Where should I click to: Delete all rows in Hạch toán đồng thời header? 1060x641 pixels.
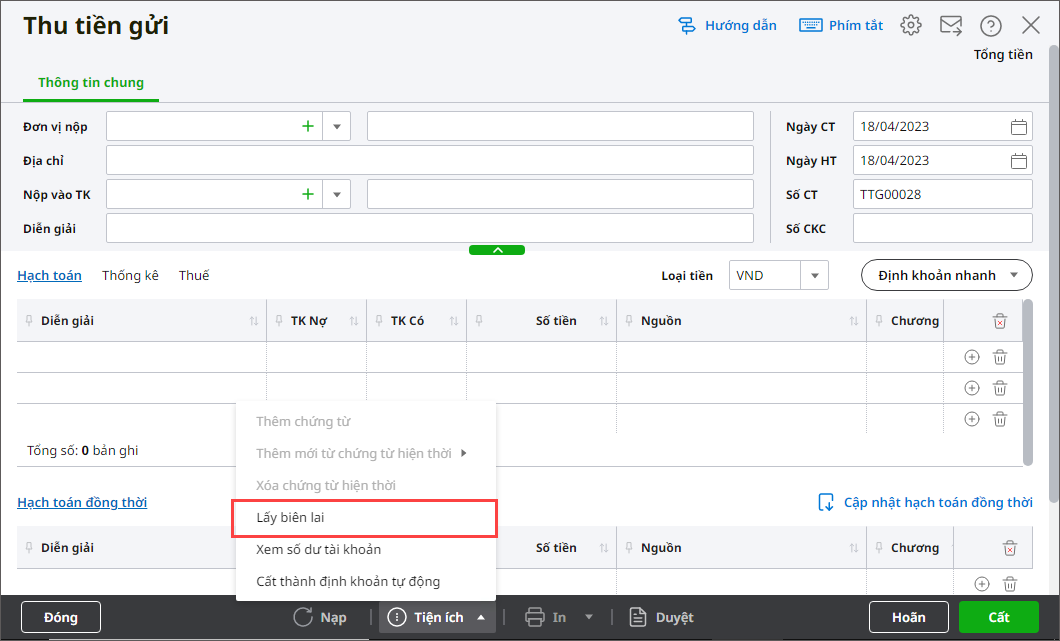[1009, 548]
